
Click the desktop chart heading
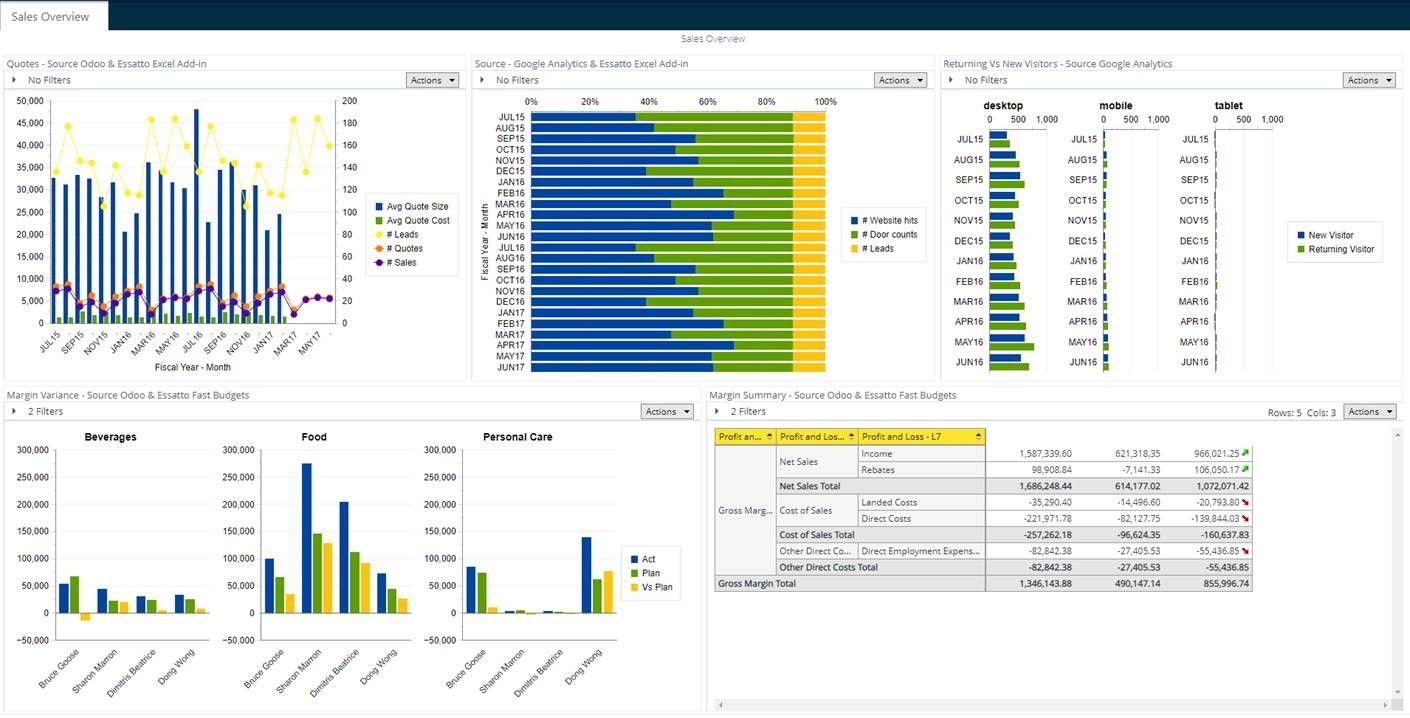pyautogui.click(x=1003, y=105)
